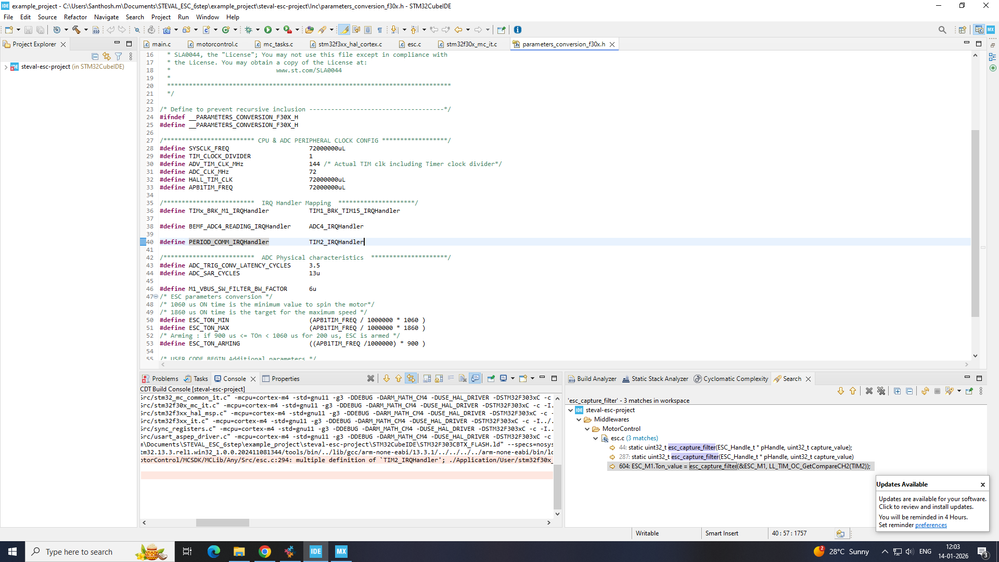Image resolution: width=999 pixels, height=562 pixels.
Task: Click the Windows Start button
Action: (x=12, y=551)
